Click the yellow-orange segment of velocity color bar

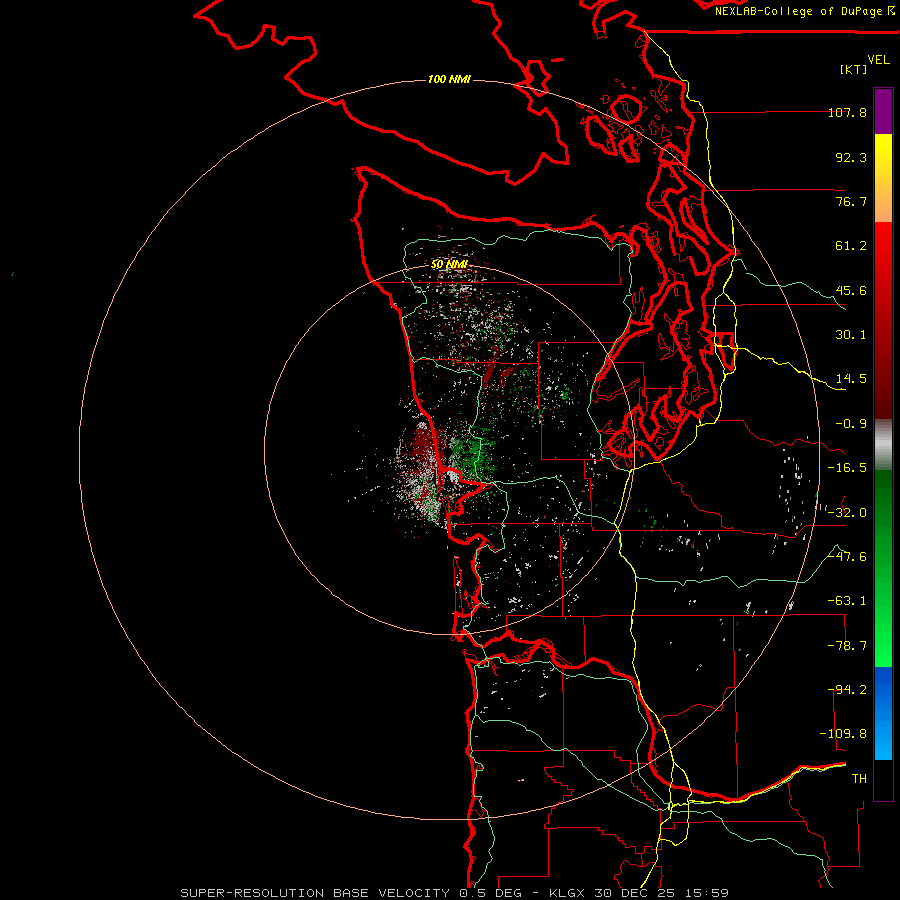click(883, 178)
